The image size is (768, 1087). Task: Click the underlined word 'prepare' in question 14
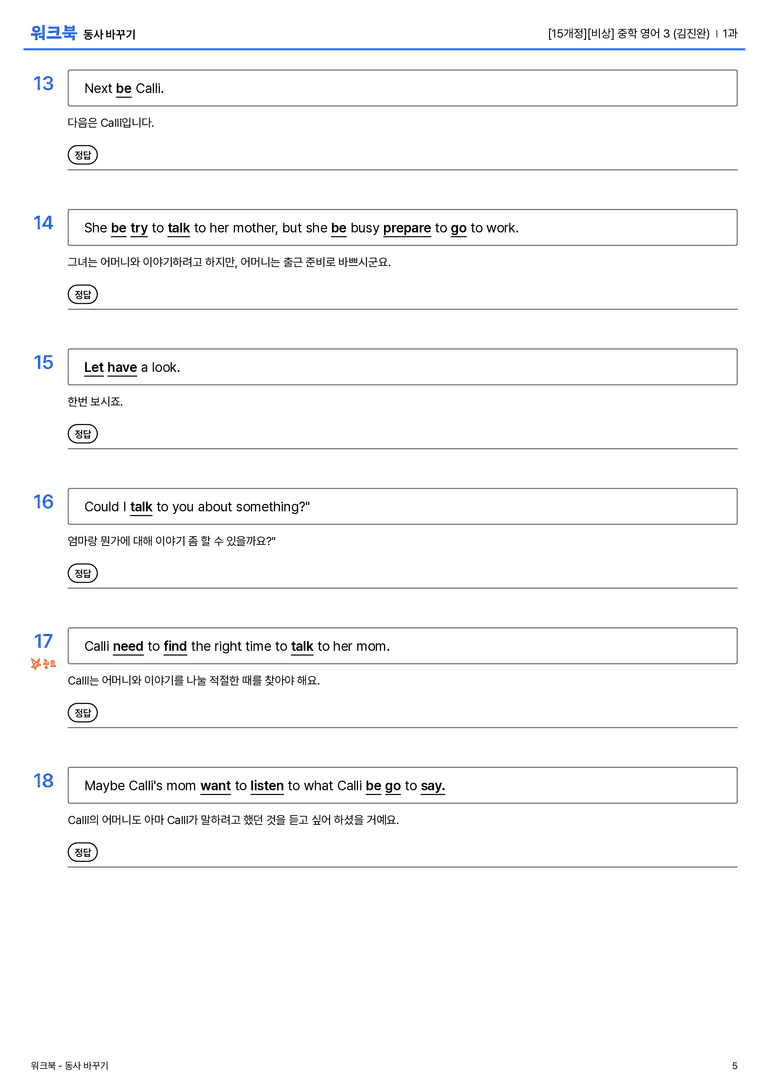pos(407,229)
